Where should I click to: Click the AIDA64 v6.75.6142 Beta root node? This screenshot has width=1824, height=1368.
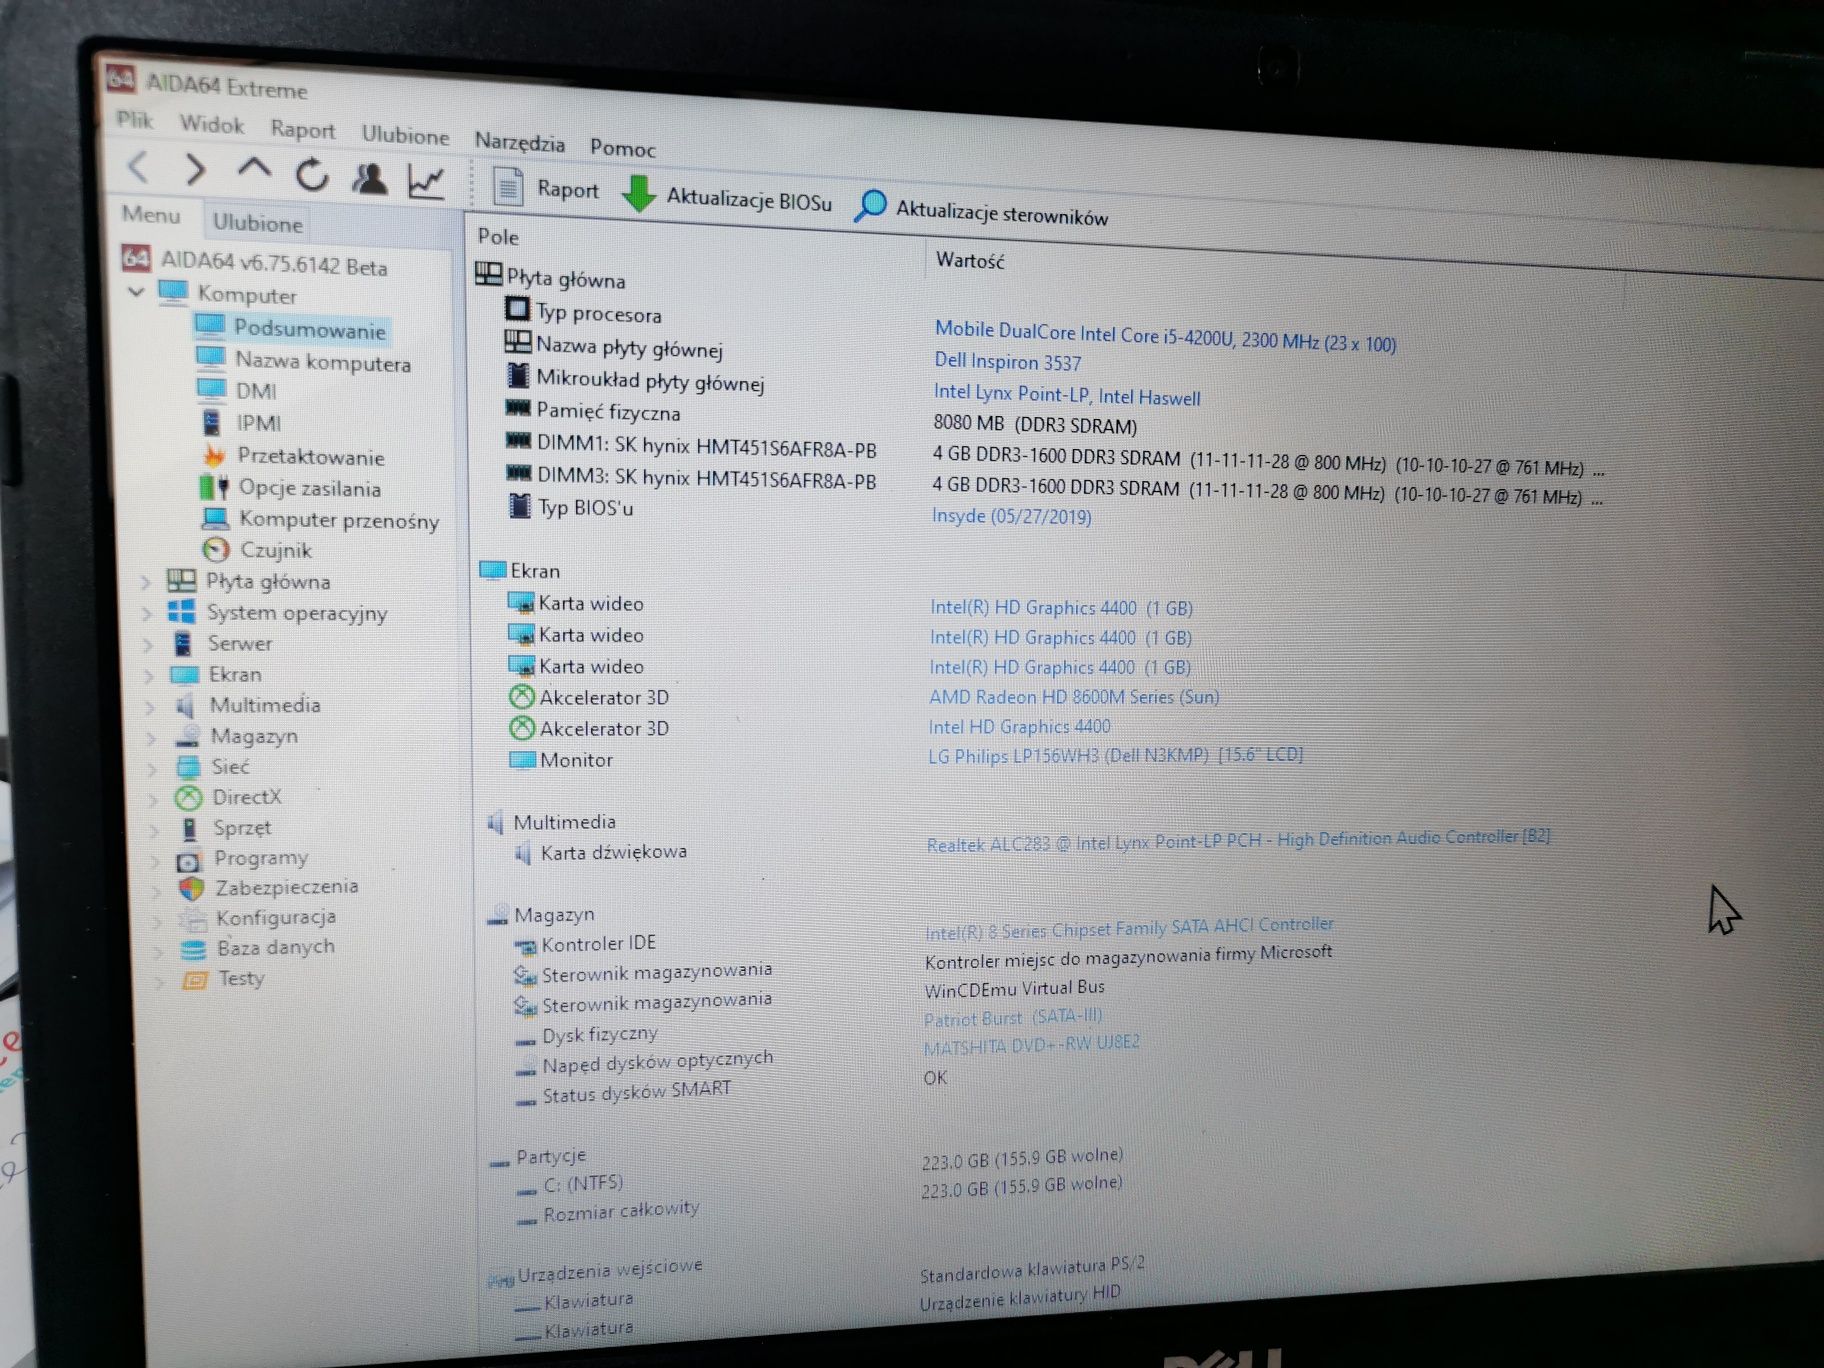tap(255, 262)
